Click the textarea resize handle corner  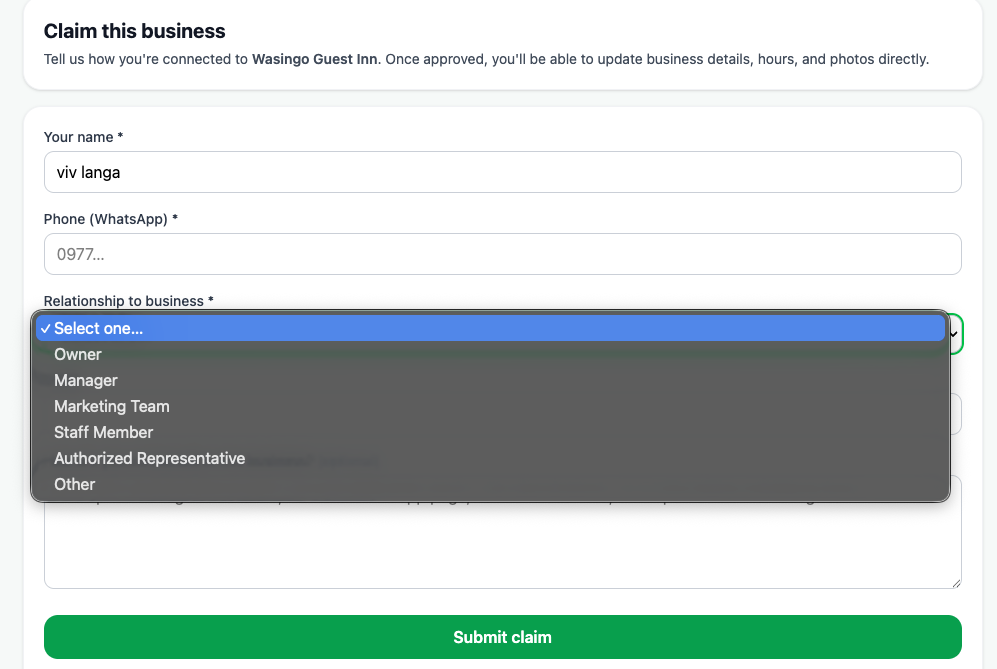pyautogui.click(x=956, y=583)
